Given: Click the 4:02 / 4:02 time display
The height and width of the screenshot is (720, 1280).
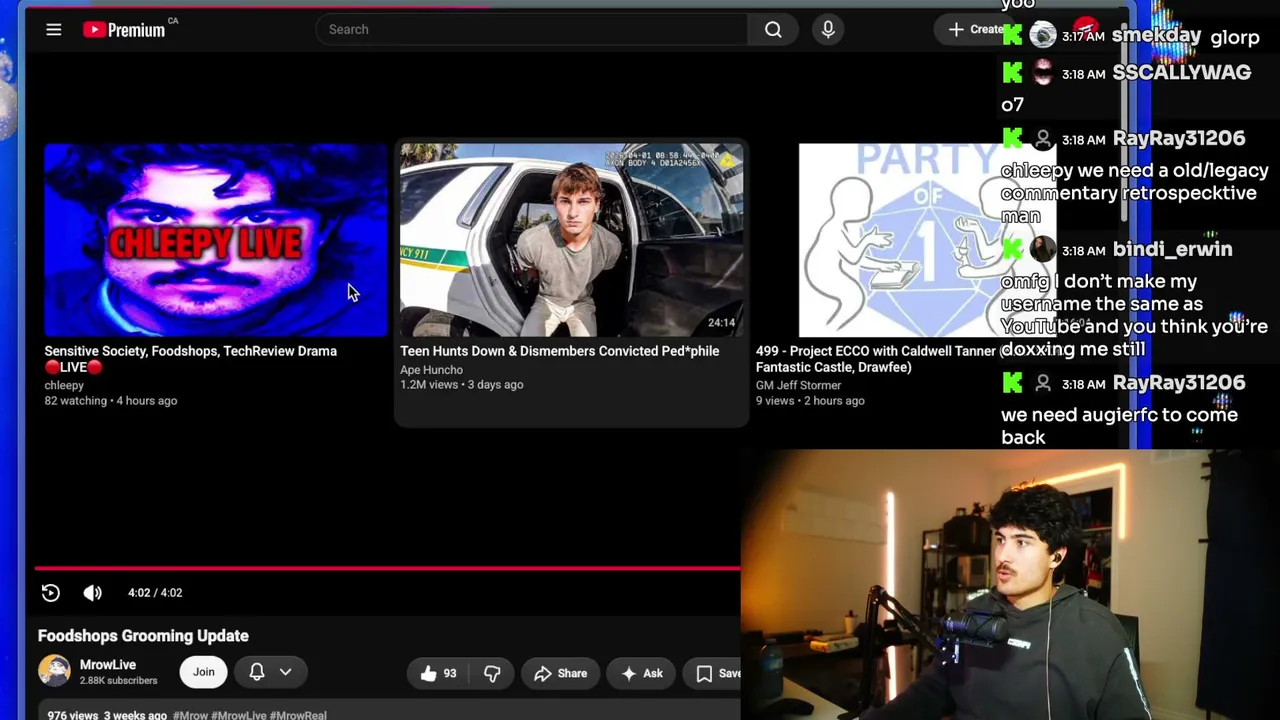Looking at the screenshot, I should point(155,593).
